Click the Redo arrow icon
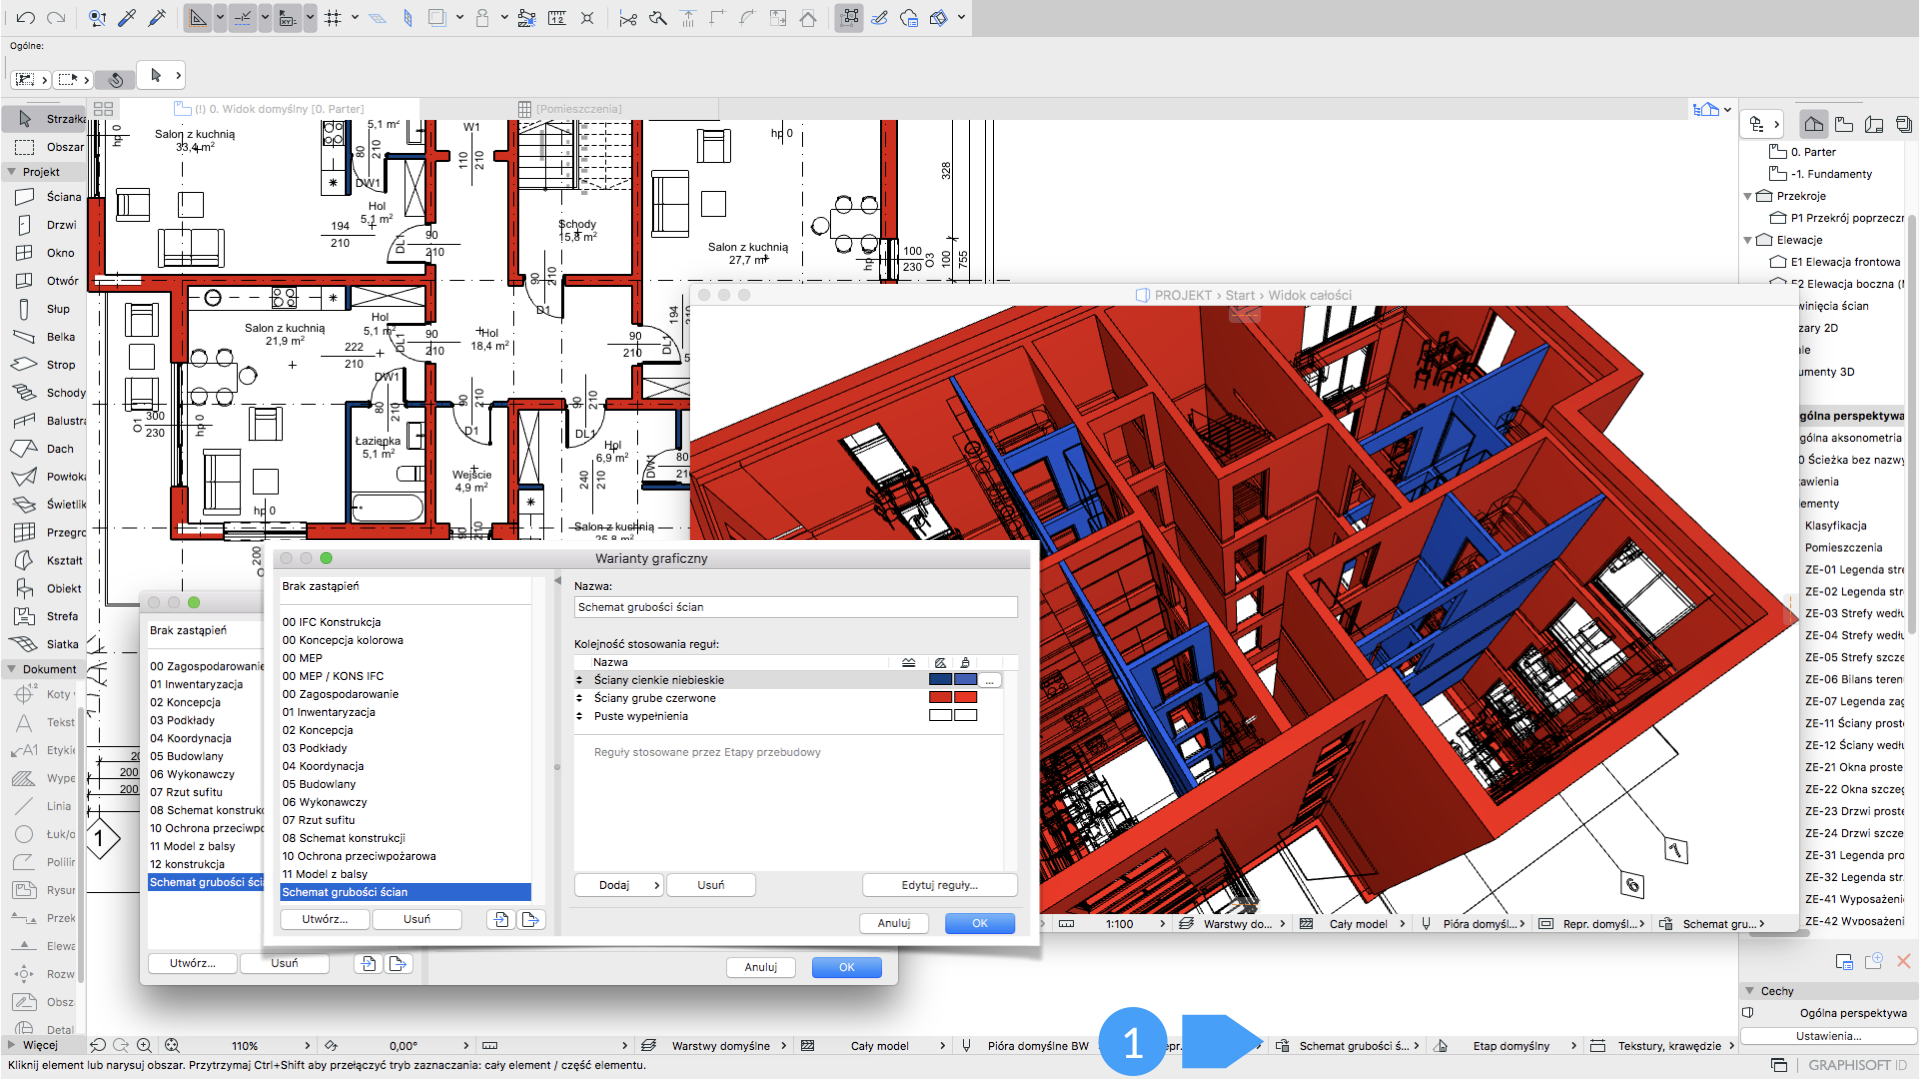 (x=57, y=17)
